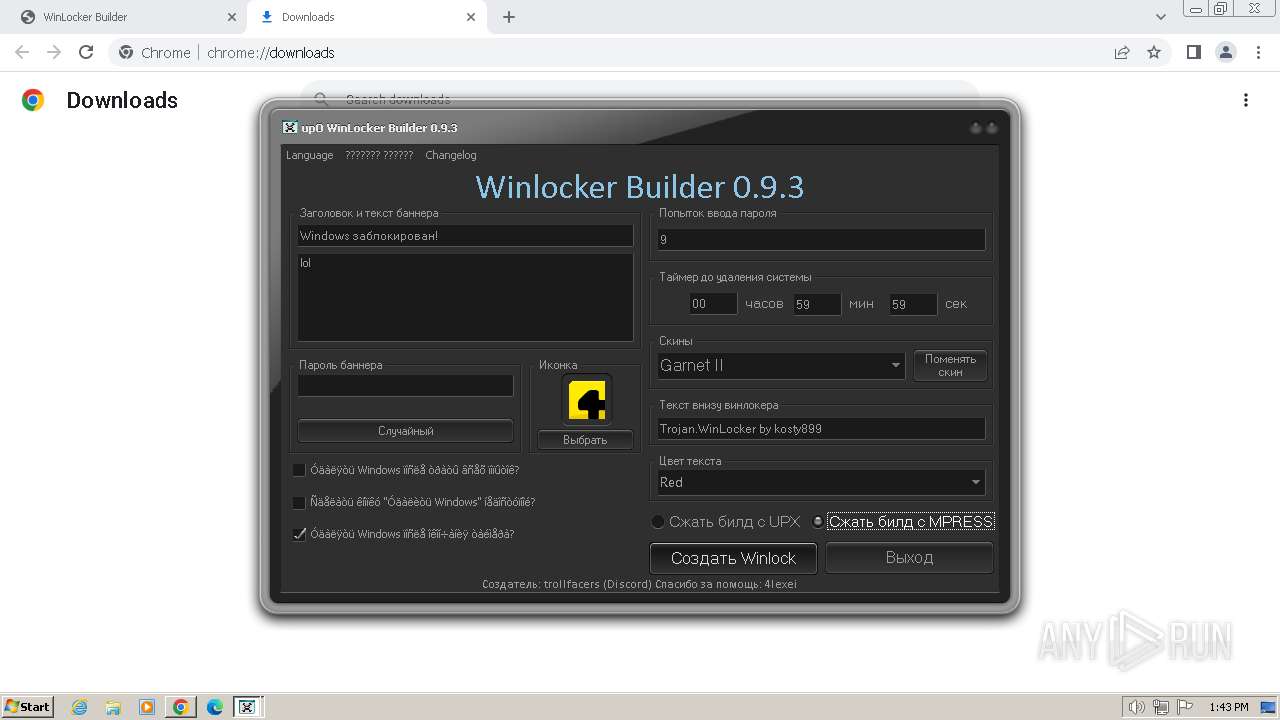Reload the Downloads page
Image resolution: width=1280 pixels, height=720 pixels.
click(x=86, y=52)
